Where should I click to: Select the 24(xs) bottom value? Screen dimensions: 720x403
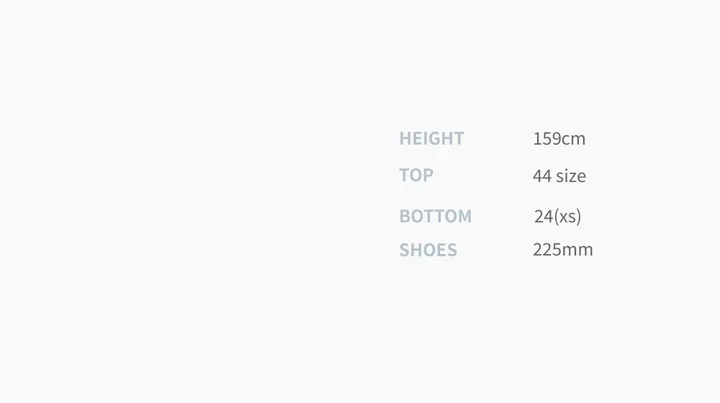pos(558,216)
